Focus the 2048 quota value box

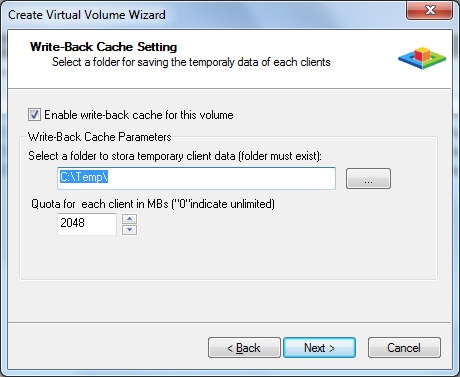point(87,224)
